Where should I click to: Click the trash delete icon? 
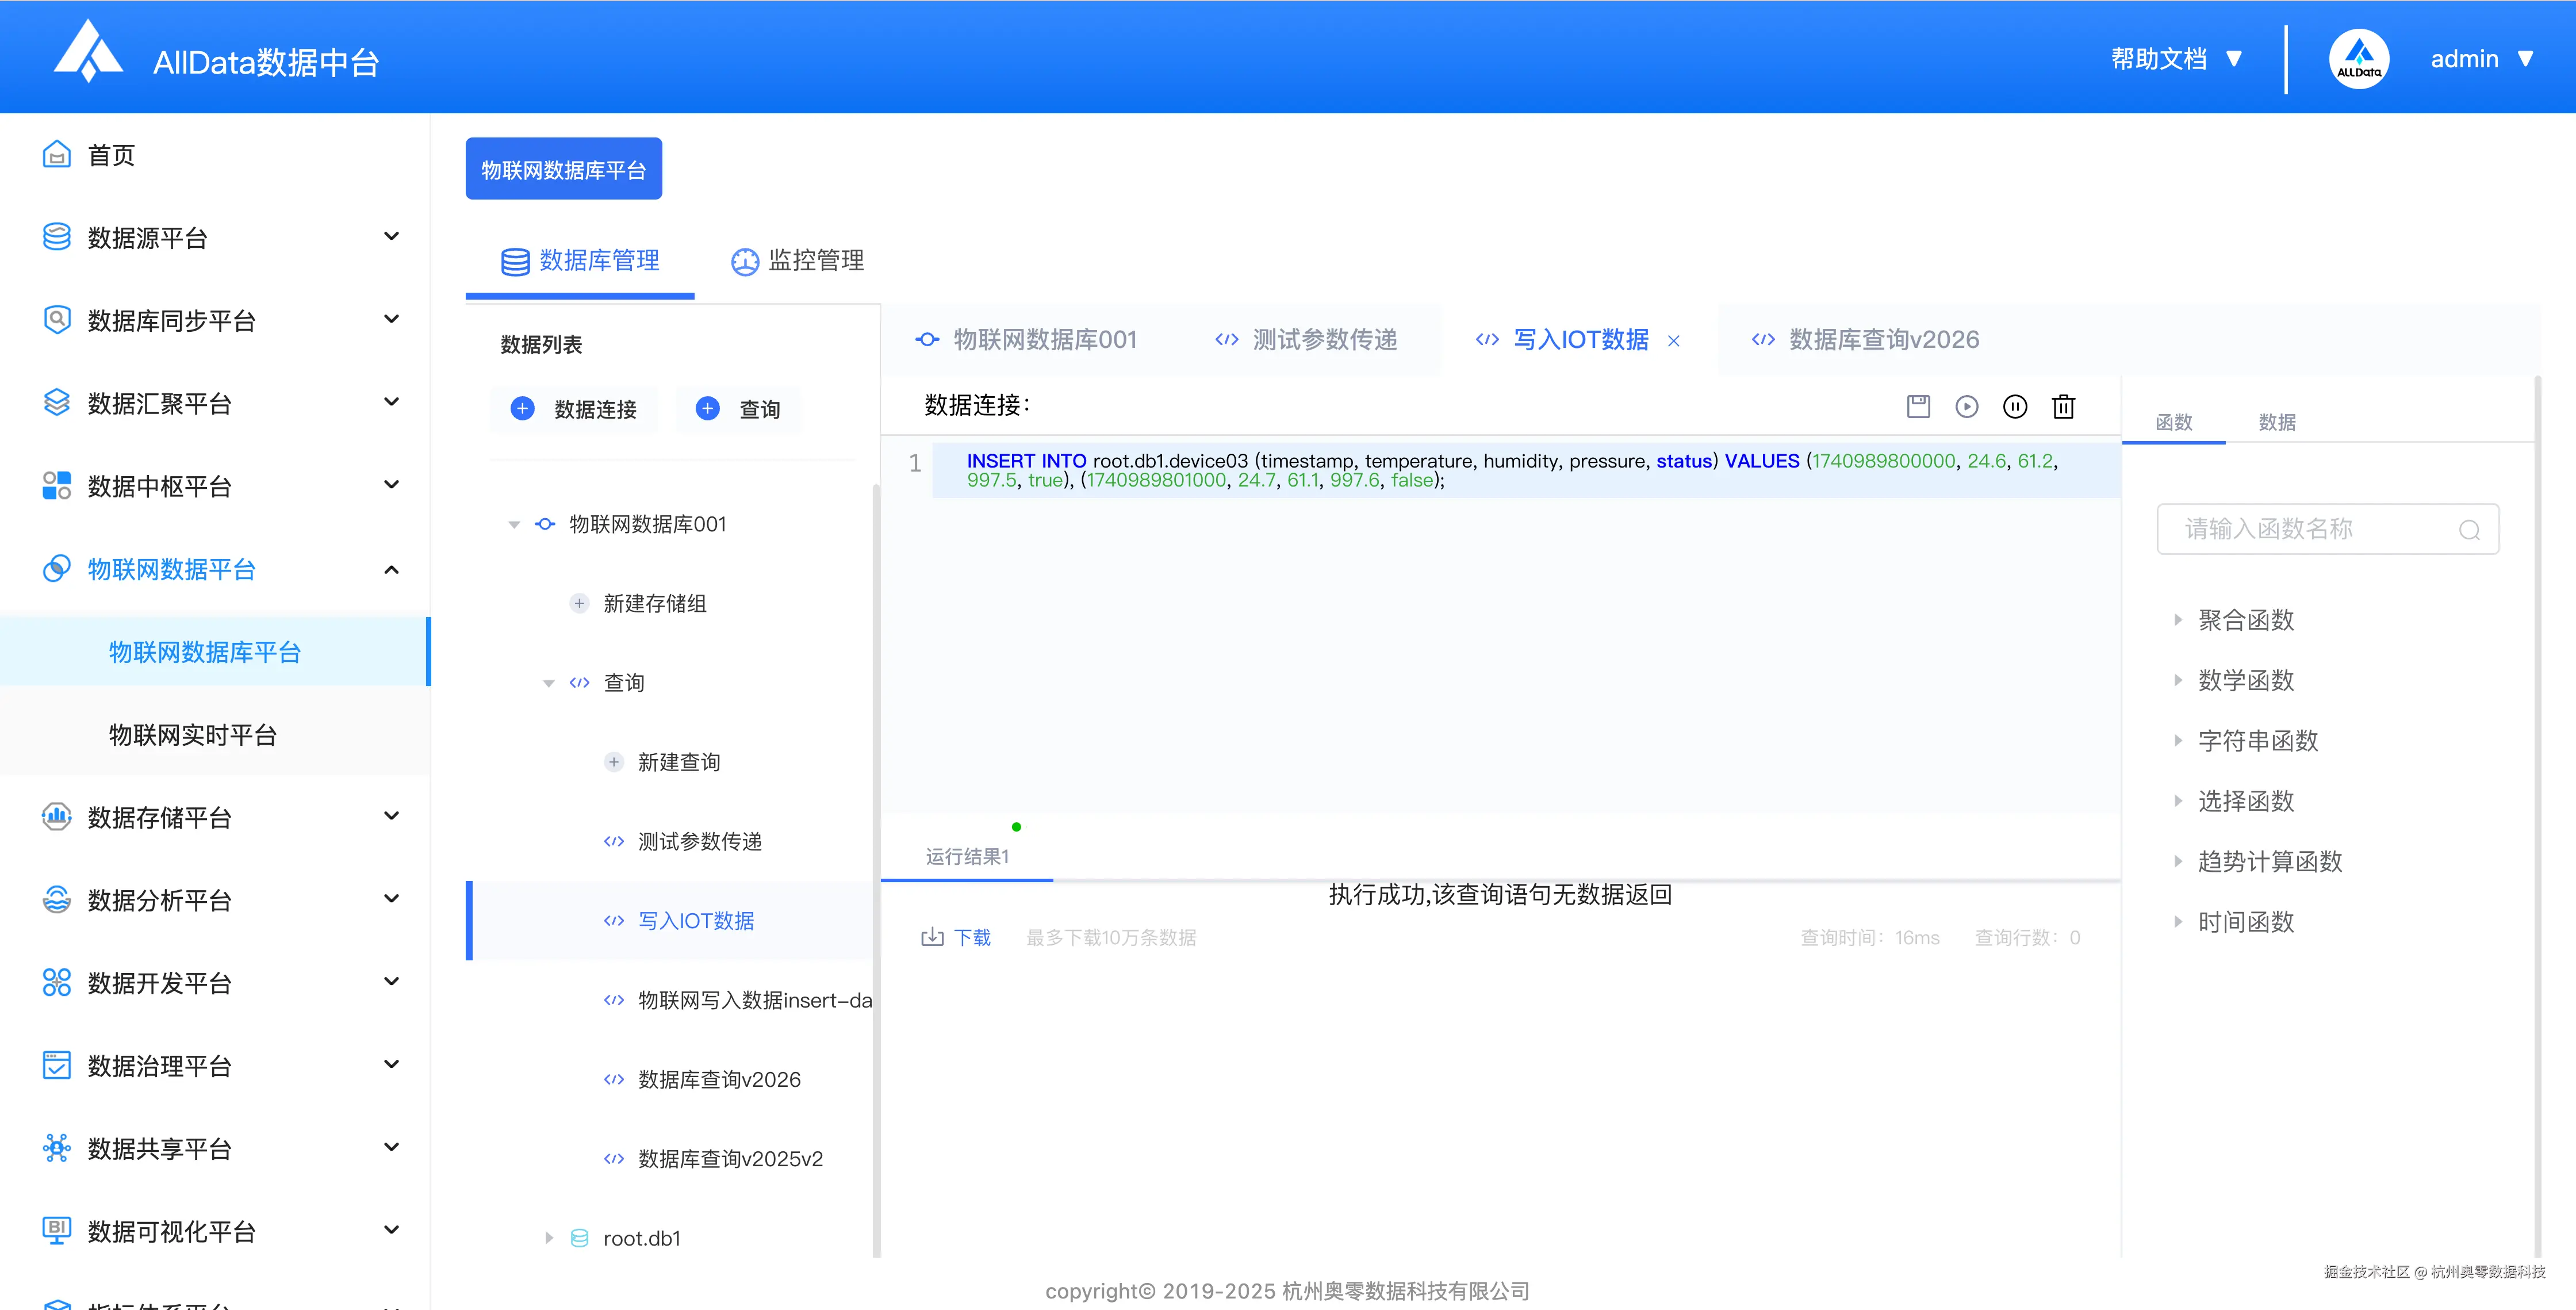[x=2063, y=406]
